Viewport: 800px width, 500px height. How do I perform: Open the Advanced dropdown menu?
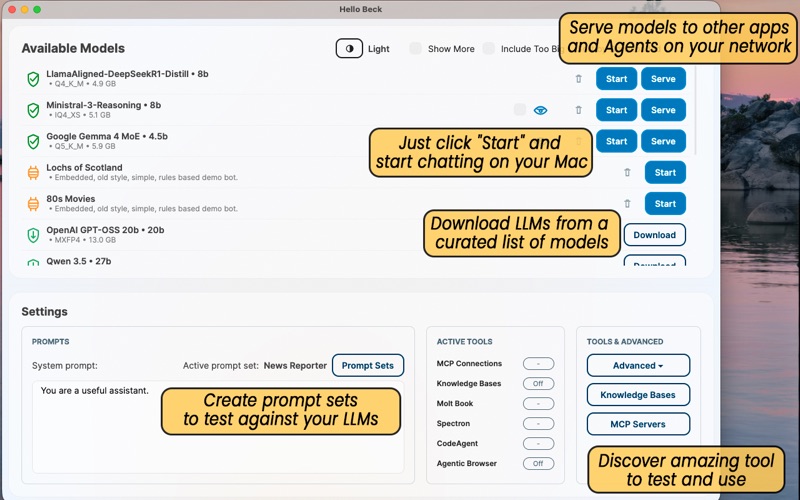[638, 365]
